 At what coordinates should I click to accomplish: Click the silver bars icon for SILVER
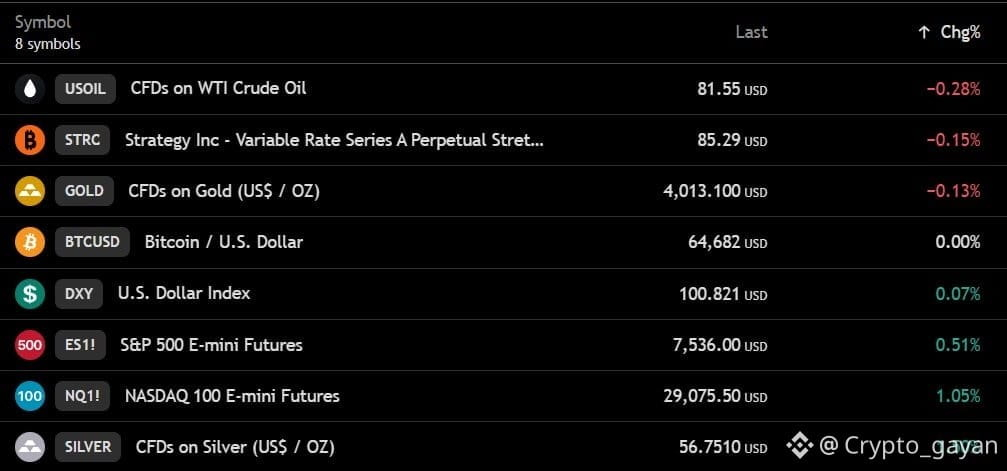point(30,447)
